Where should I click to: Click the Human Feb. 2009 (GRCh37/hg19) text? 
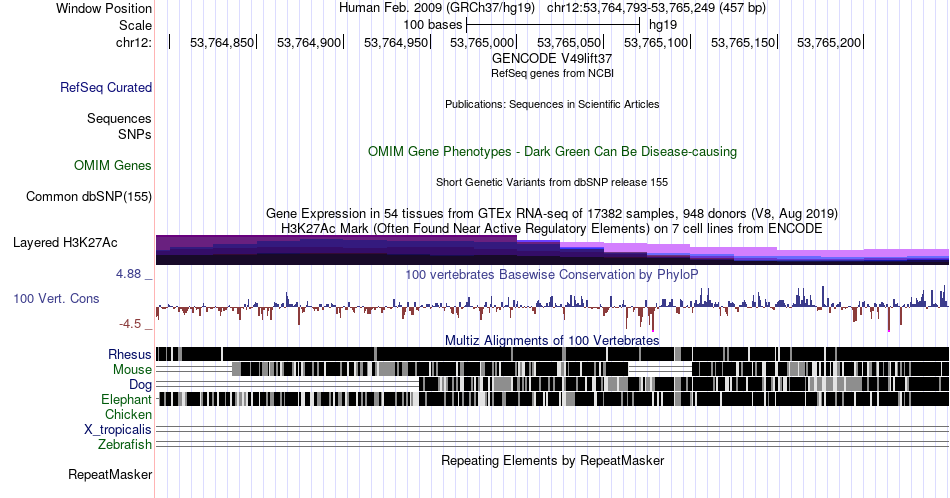click(437, 8)
